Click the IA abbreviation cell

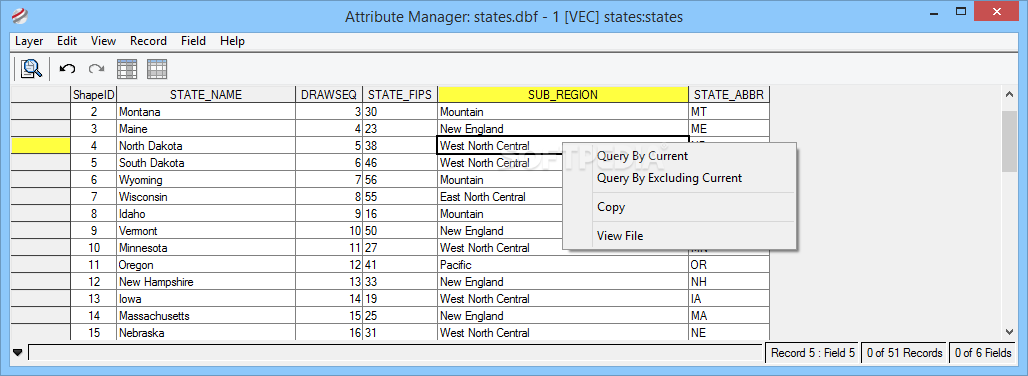click(729, 299)
